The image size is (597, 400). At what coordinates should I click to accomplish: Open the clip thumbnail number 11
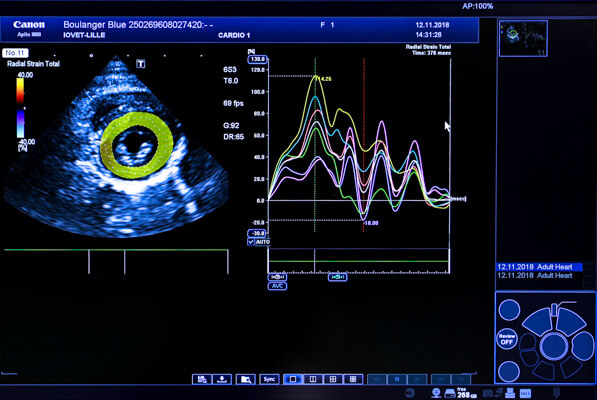[523, 38]
